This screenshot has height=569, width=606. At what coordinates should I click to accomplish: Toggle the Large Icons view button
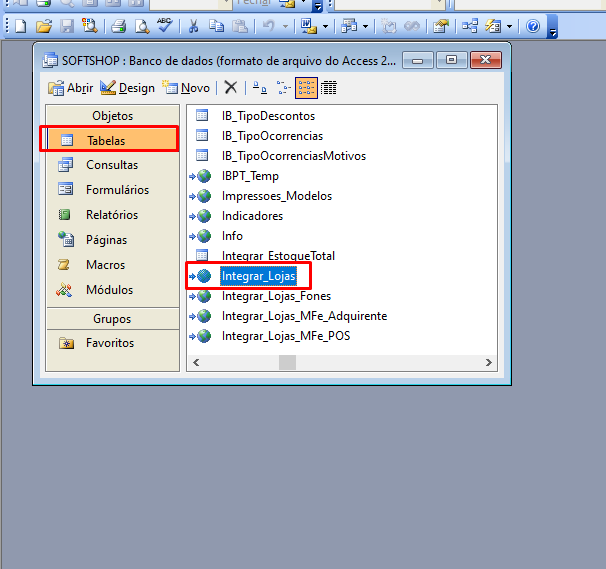(259, 88)
